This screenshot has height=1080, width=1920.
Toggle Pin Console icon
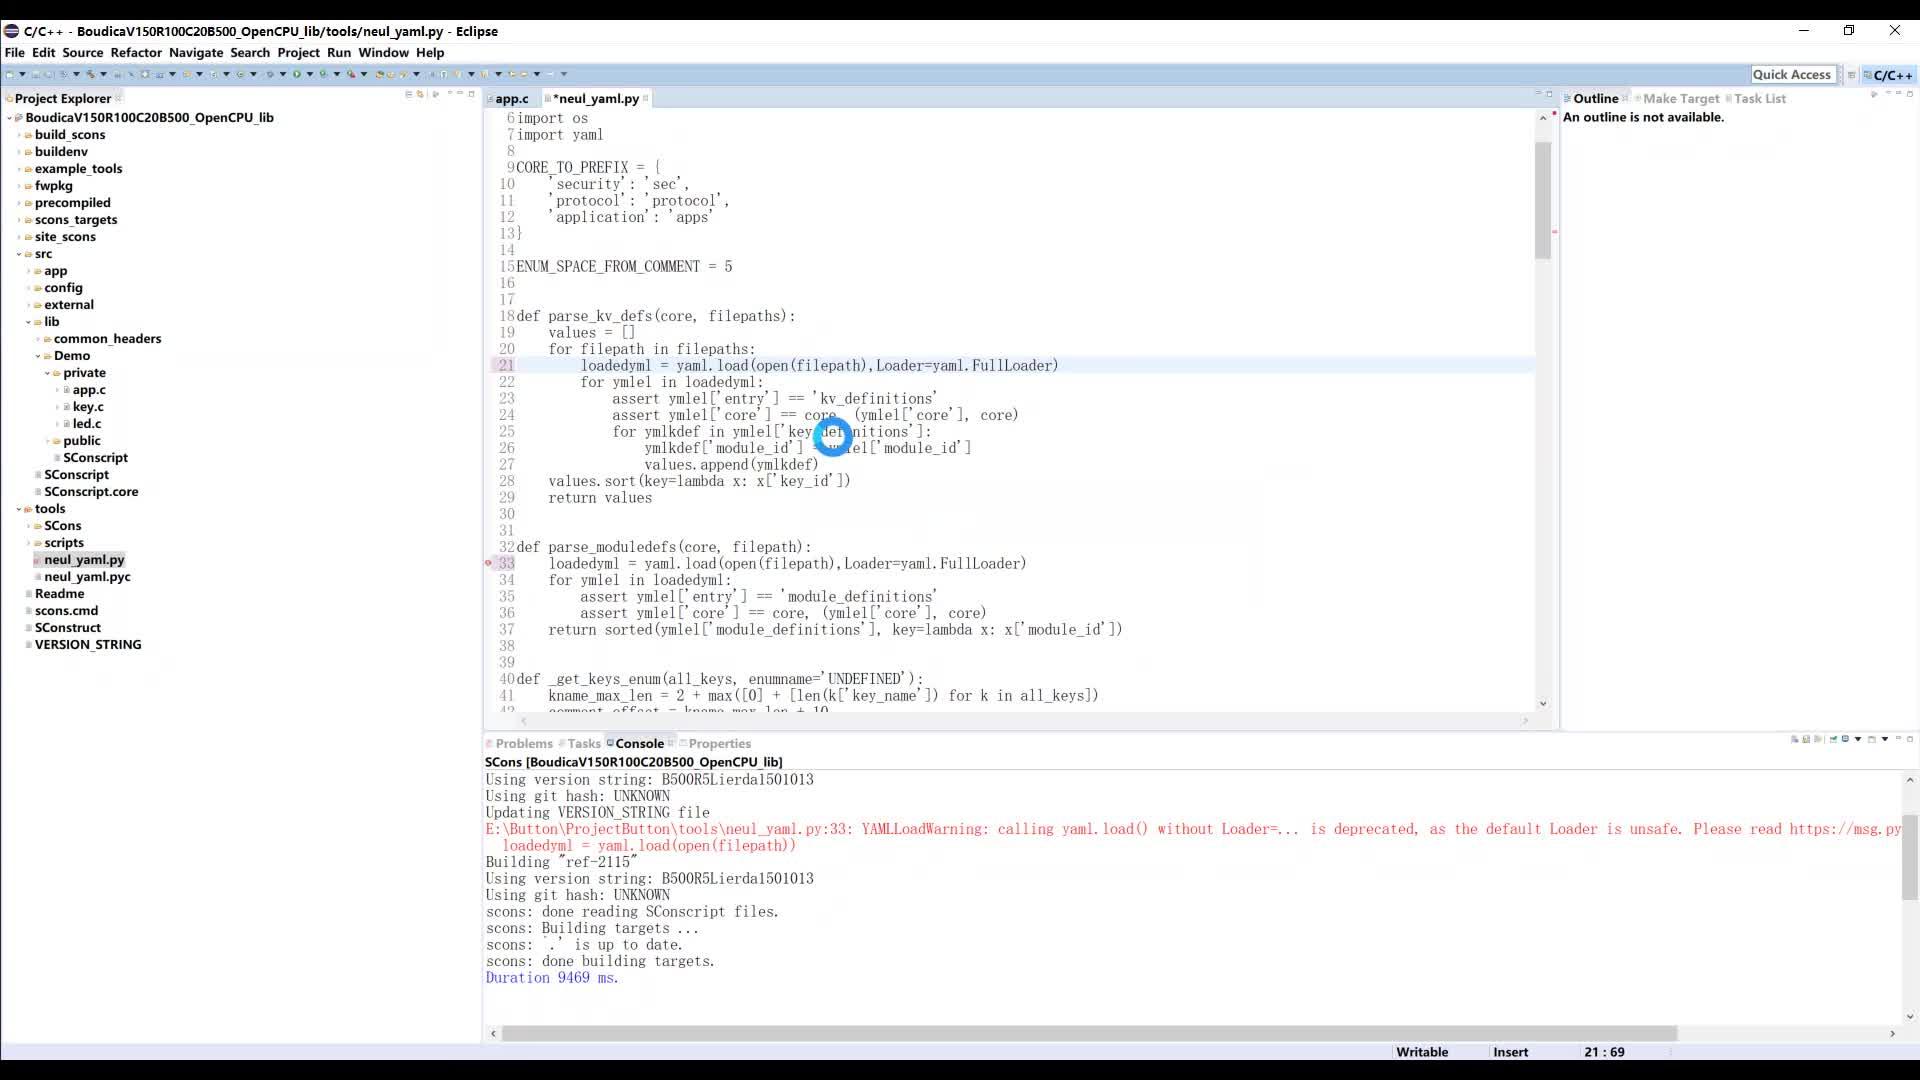coord(1833,739)
